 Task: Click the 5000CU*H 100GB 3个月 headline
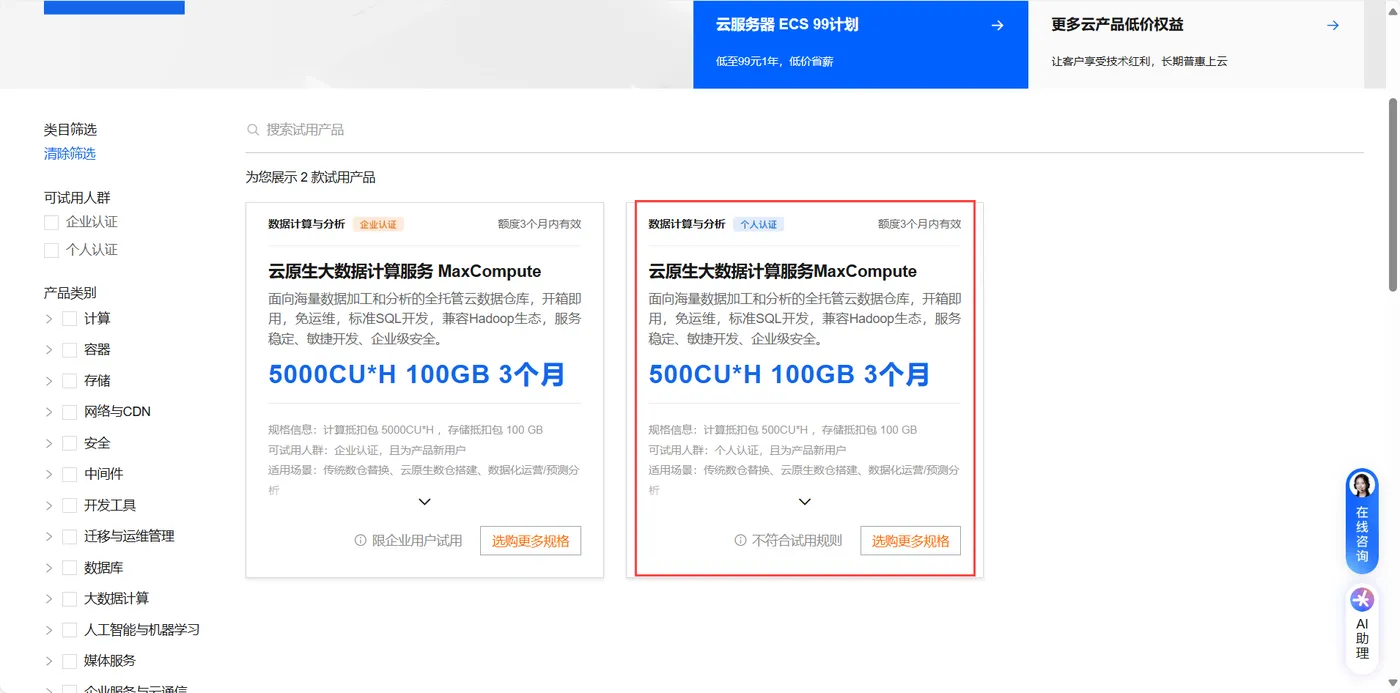click(x=417, y=375)
